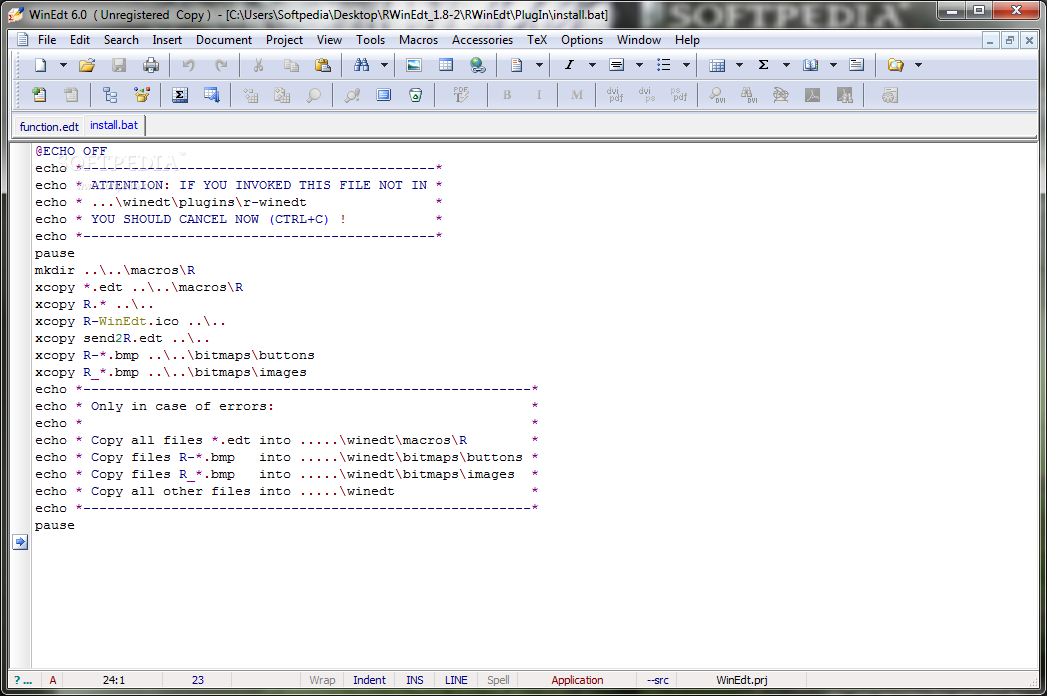Click the globe hyperlink icon
The image size is (1047, 696).
477,65
